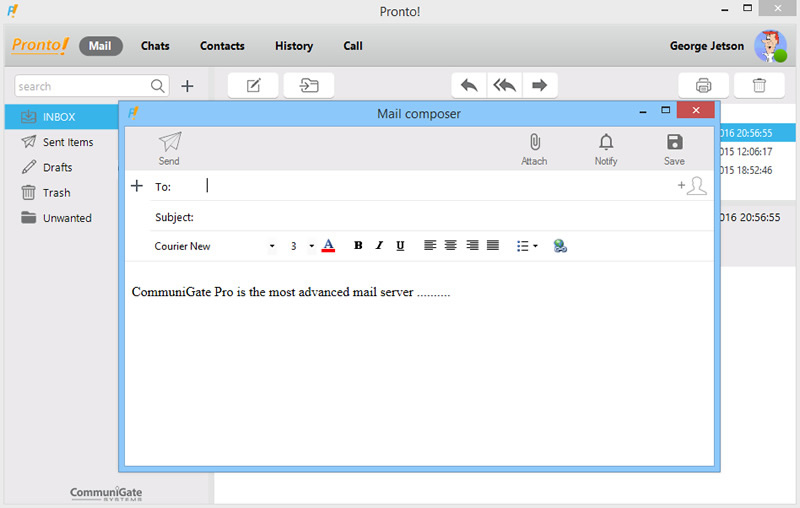Open the Sent Items folder
Screen dimensions: 800x508
click(x=62, y=142)
